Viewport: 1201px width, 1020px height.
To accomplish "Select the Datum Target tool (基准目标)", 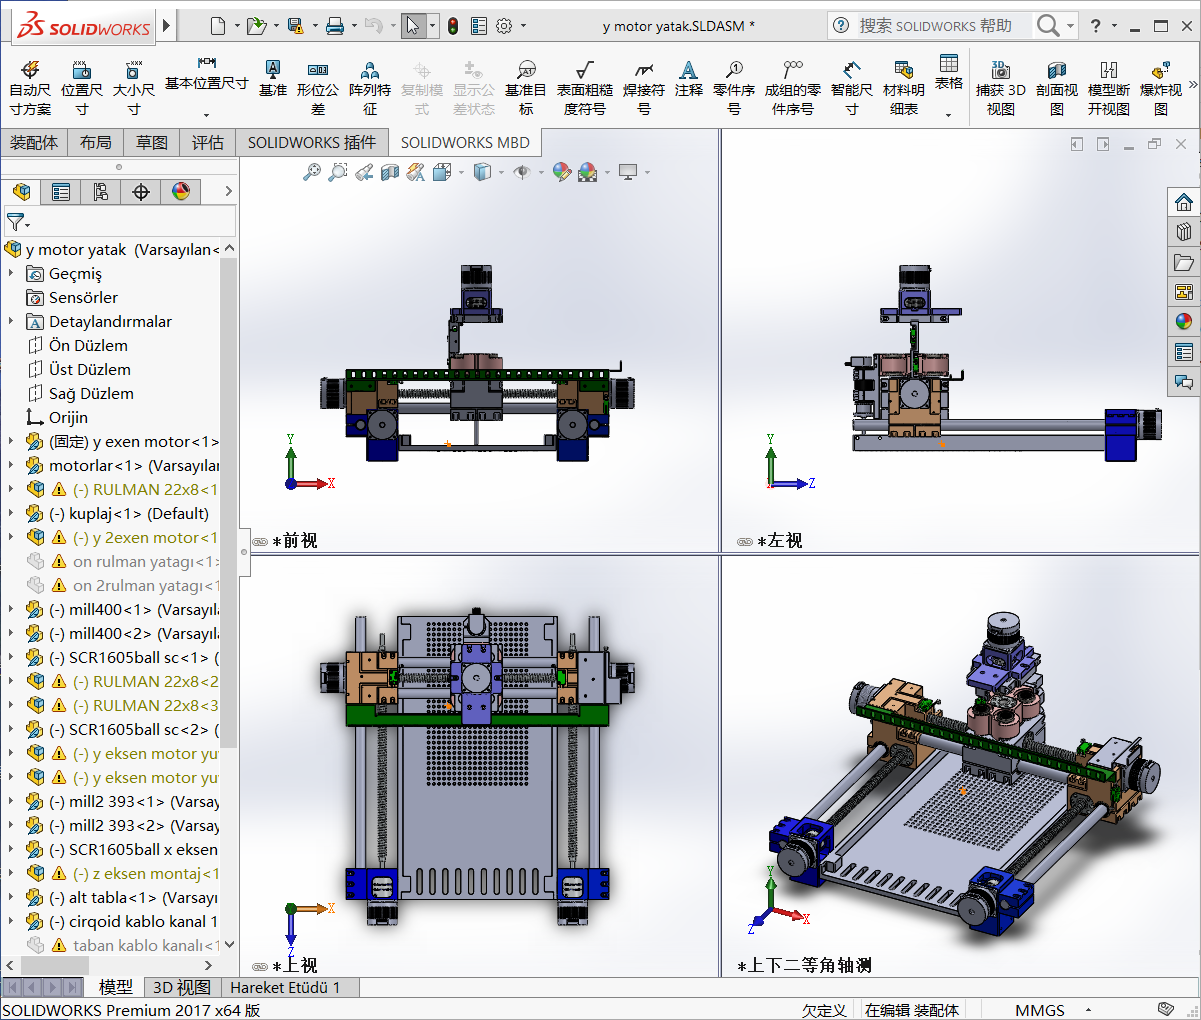I will click(x=526, y=87).
